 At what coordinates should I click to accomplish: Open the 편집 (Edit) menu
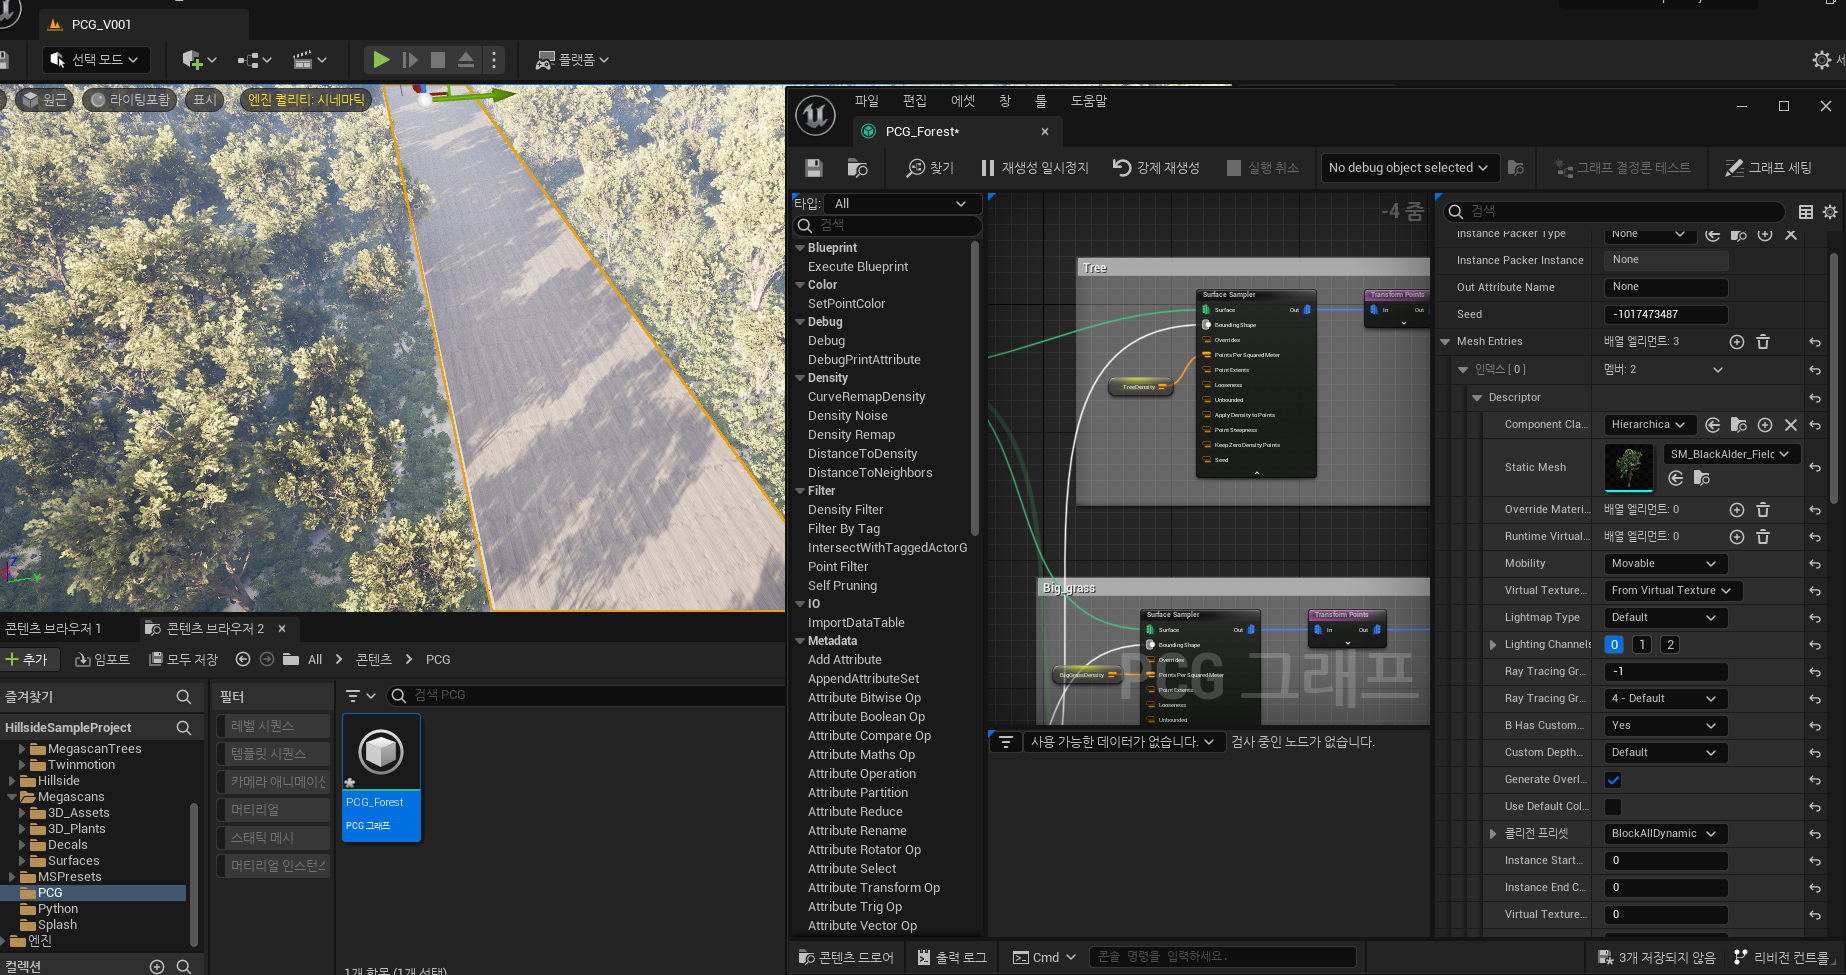pos(914,101)
